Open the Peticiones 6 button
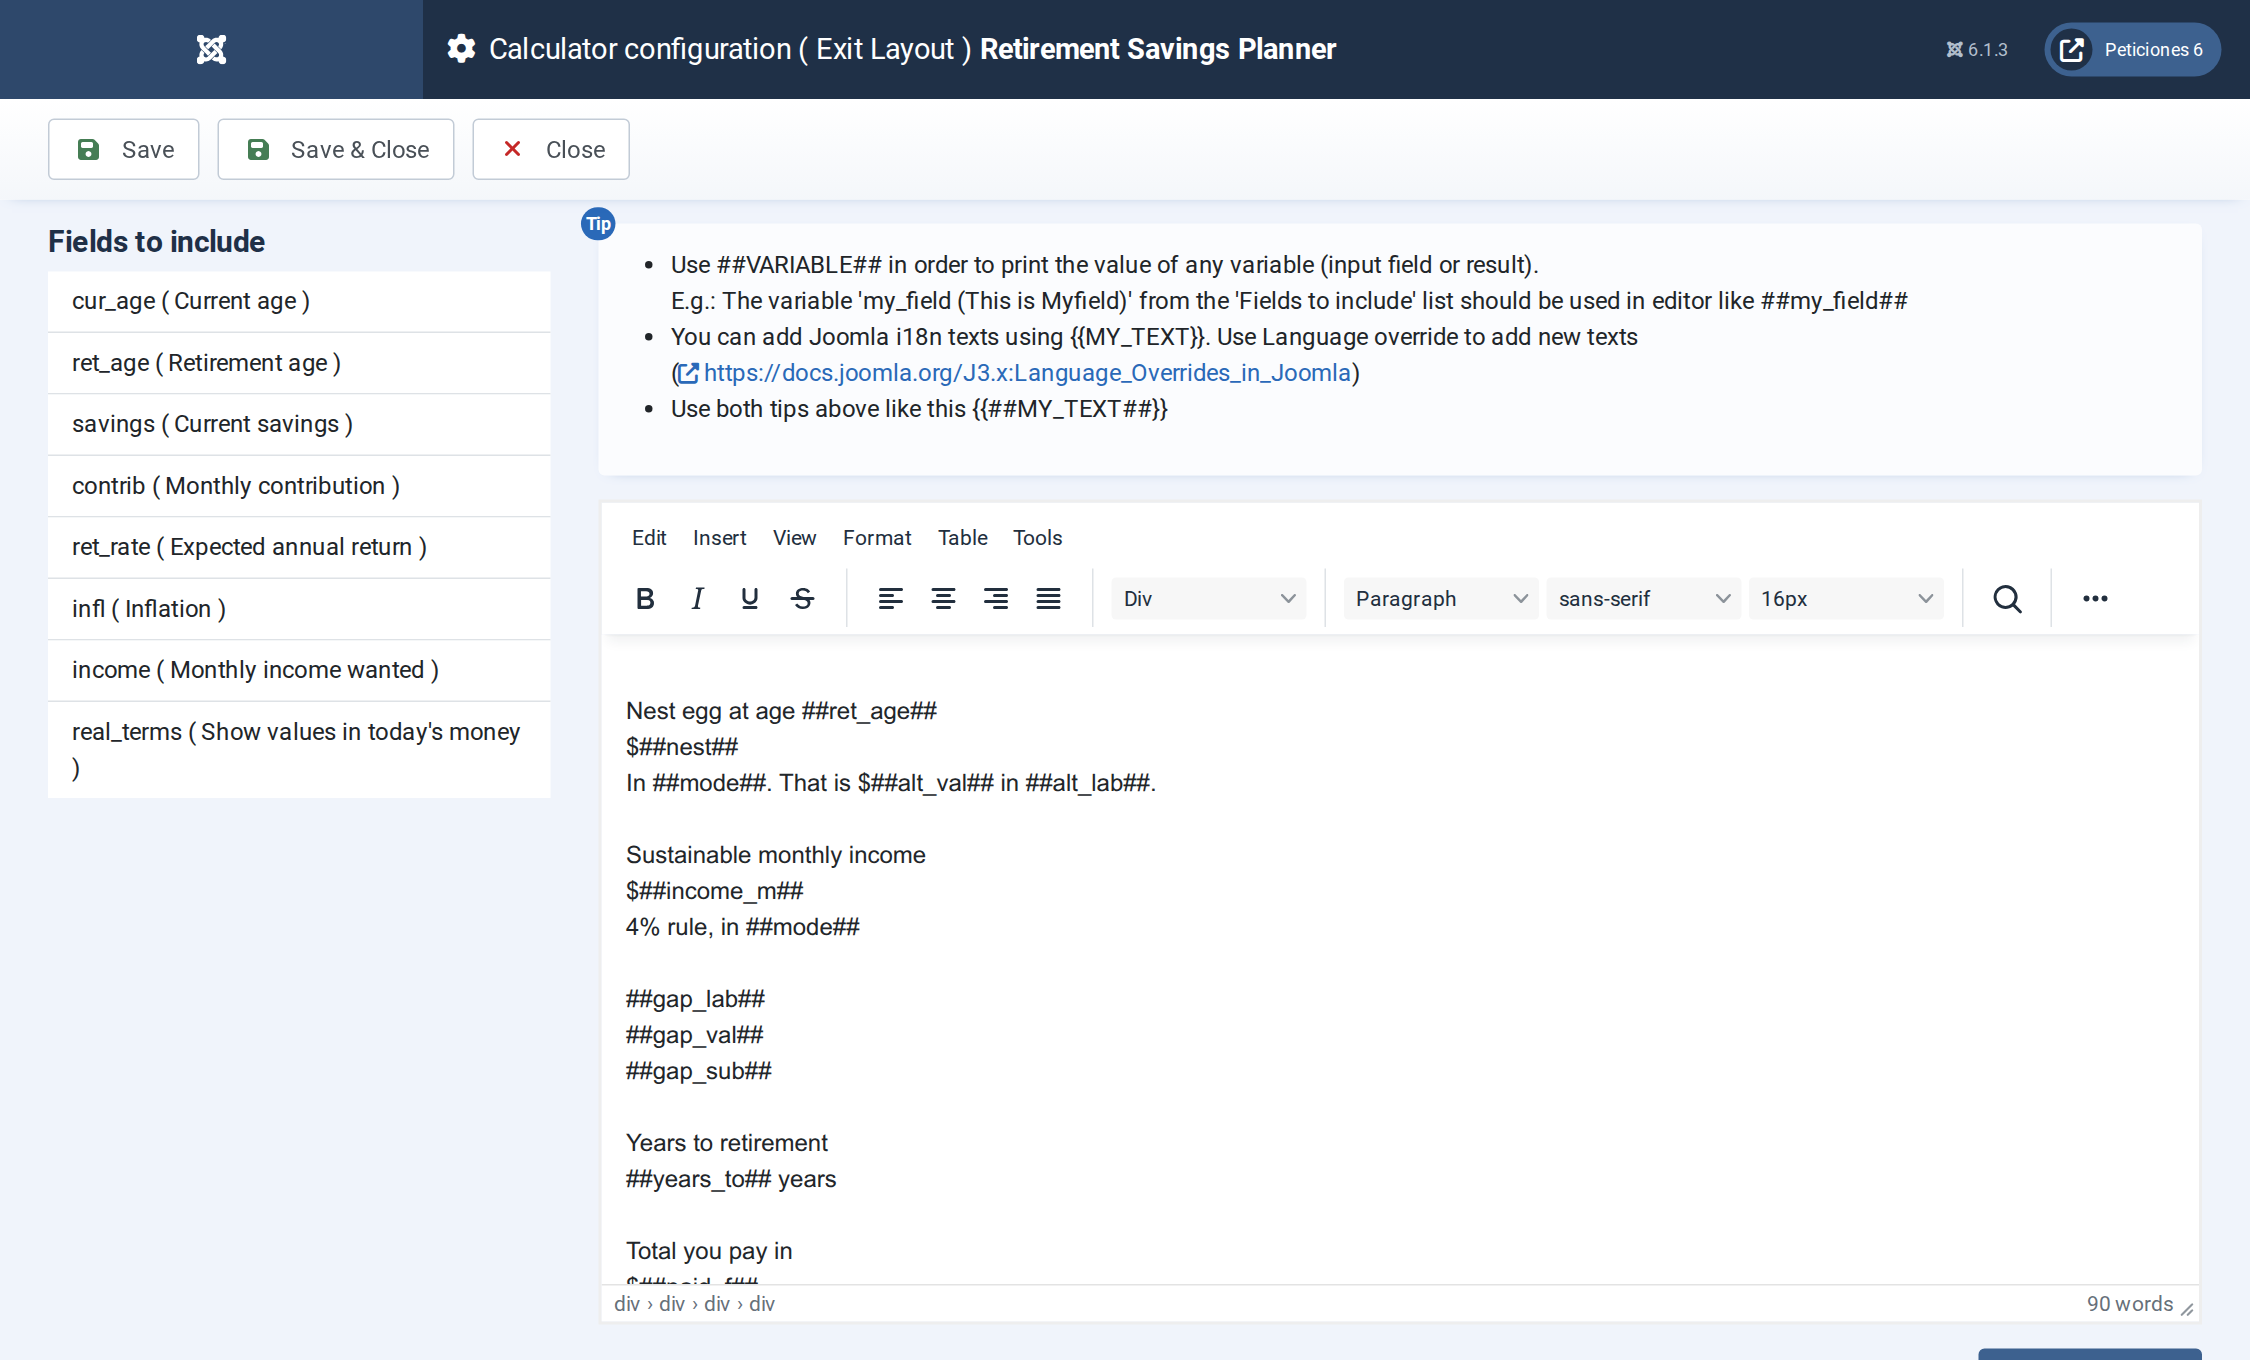 pyautogui.click(x=2132, y=49)
